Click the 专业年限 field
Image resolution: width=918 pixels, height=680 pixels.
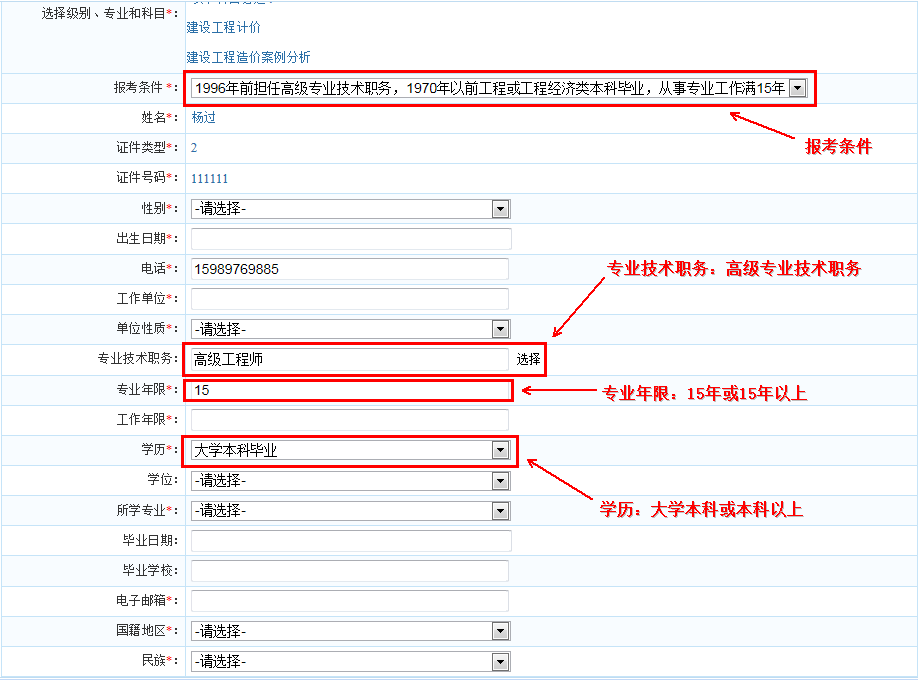point(350,390)
